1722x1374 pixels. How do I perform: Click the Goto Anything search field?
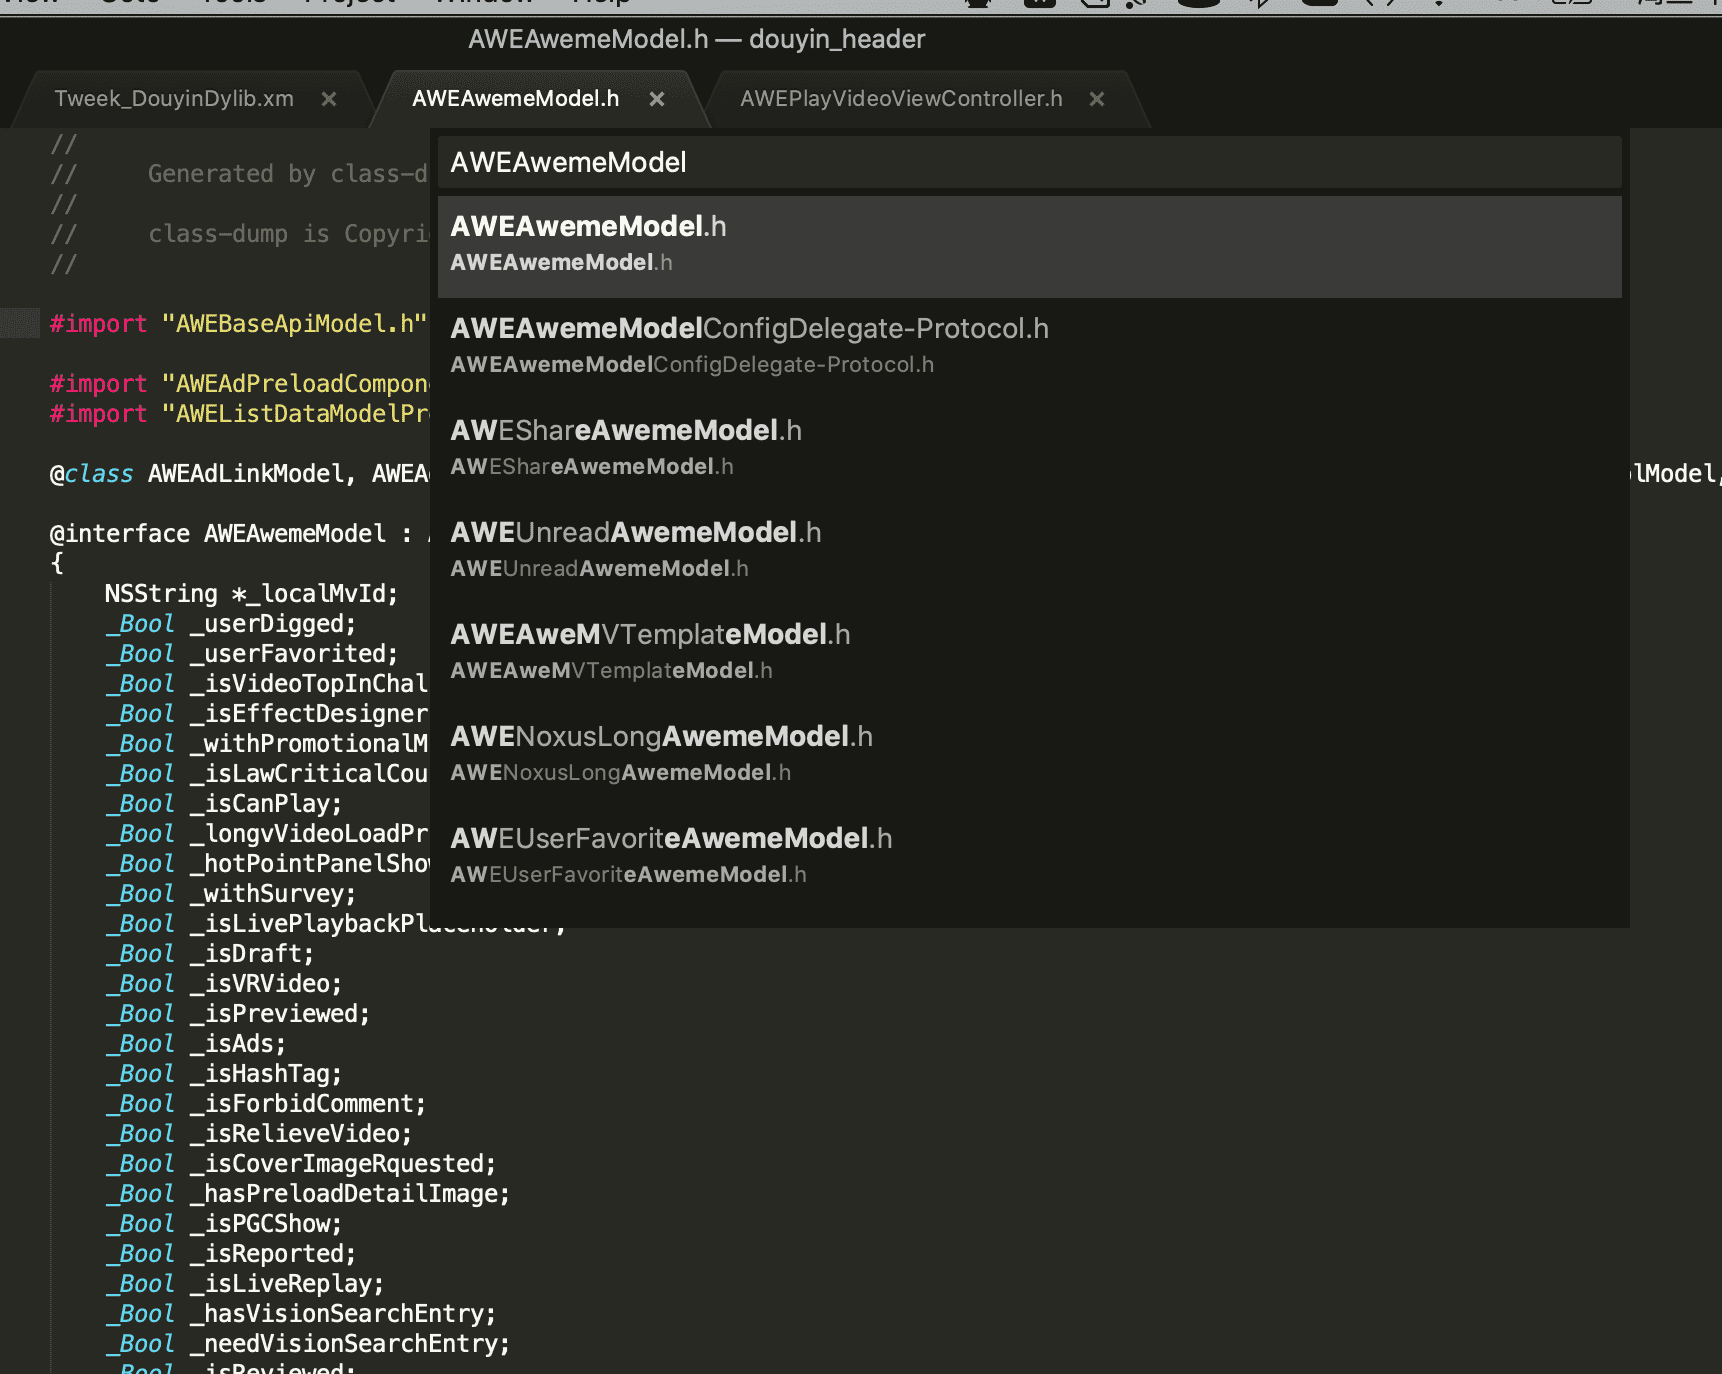click(x=1030, y=162)
